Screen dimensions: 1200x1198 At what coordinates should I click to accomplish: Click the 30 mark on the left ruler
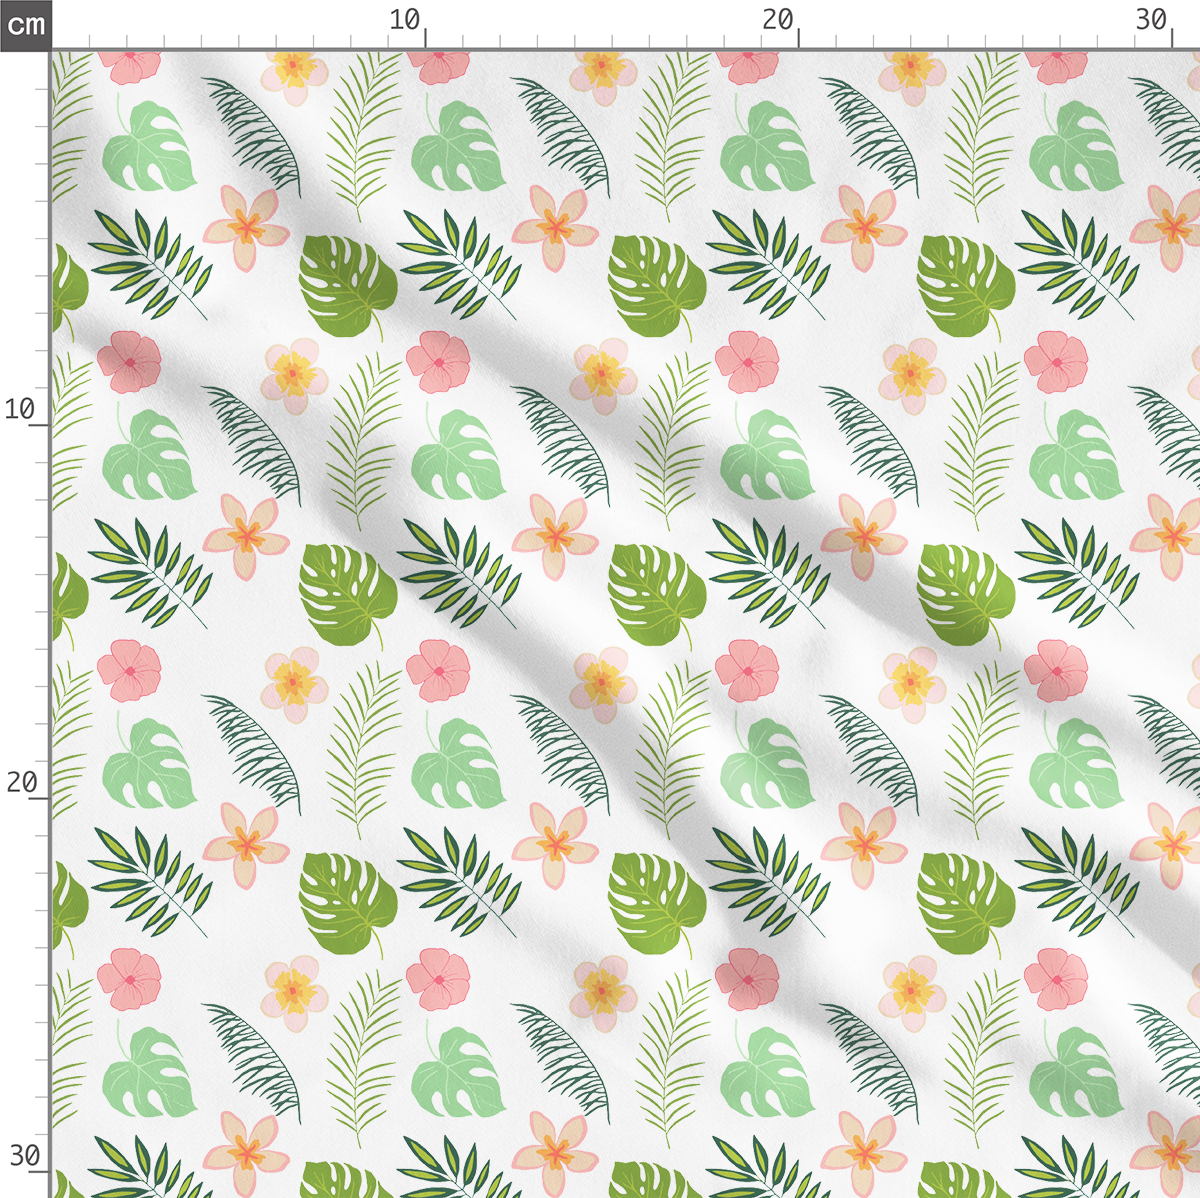(x=24, y=1156)
